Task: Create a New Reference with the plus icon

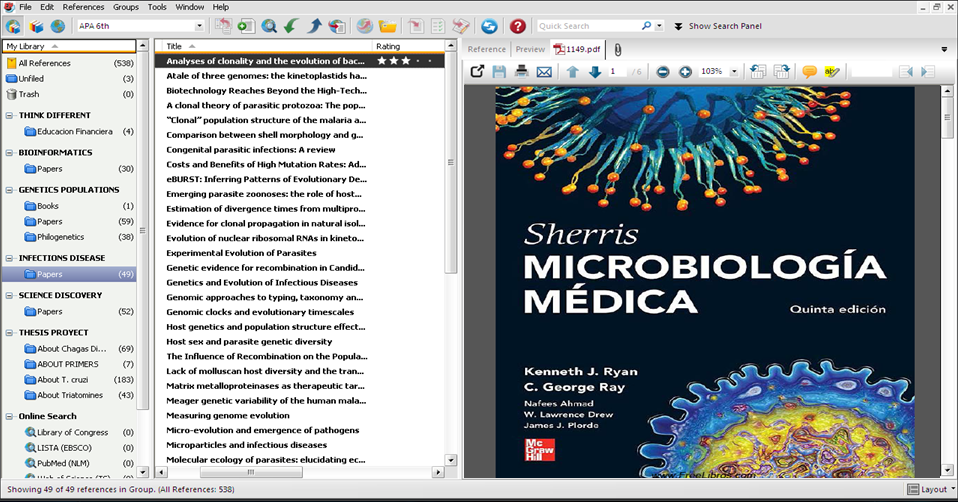Action: 246,26
